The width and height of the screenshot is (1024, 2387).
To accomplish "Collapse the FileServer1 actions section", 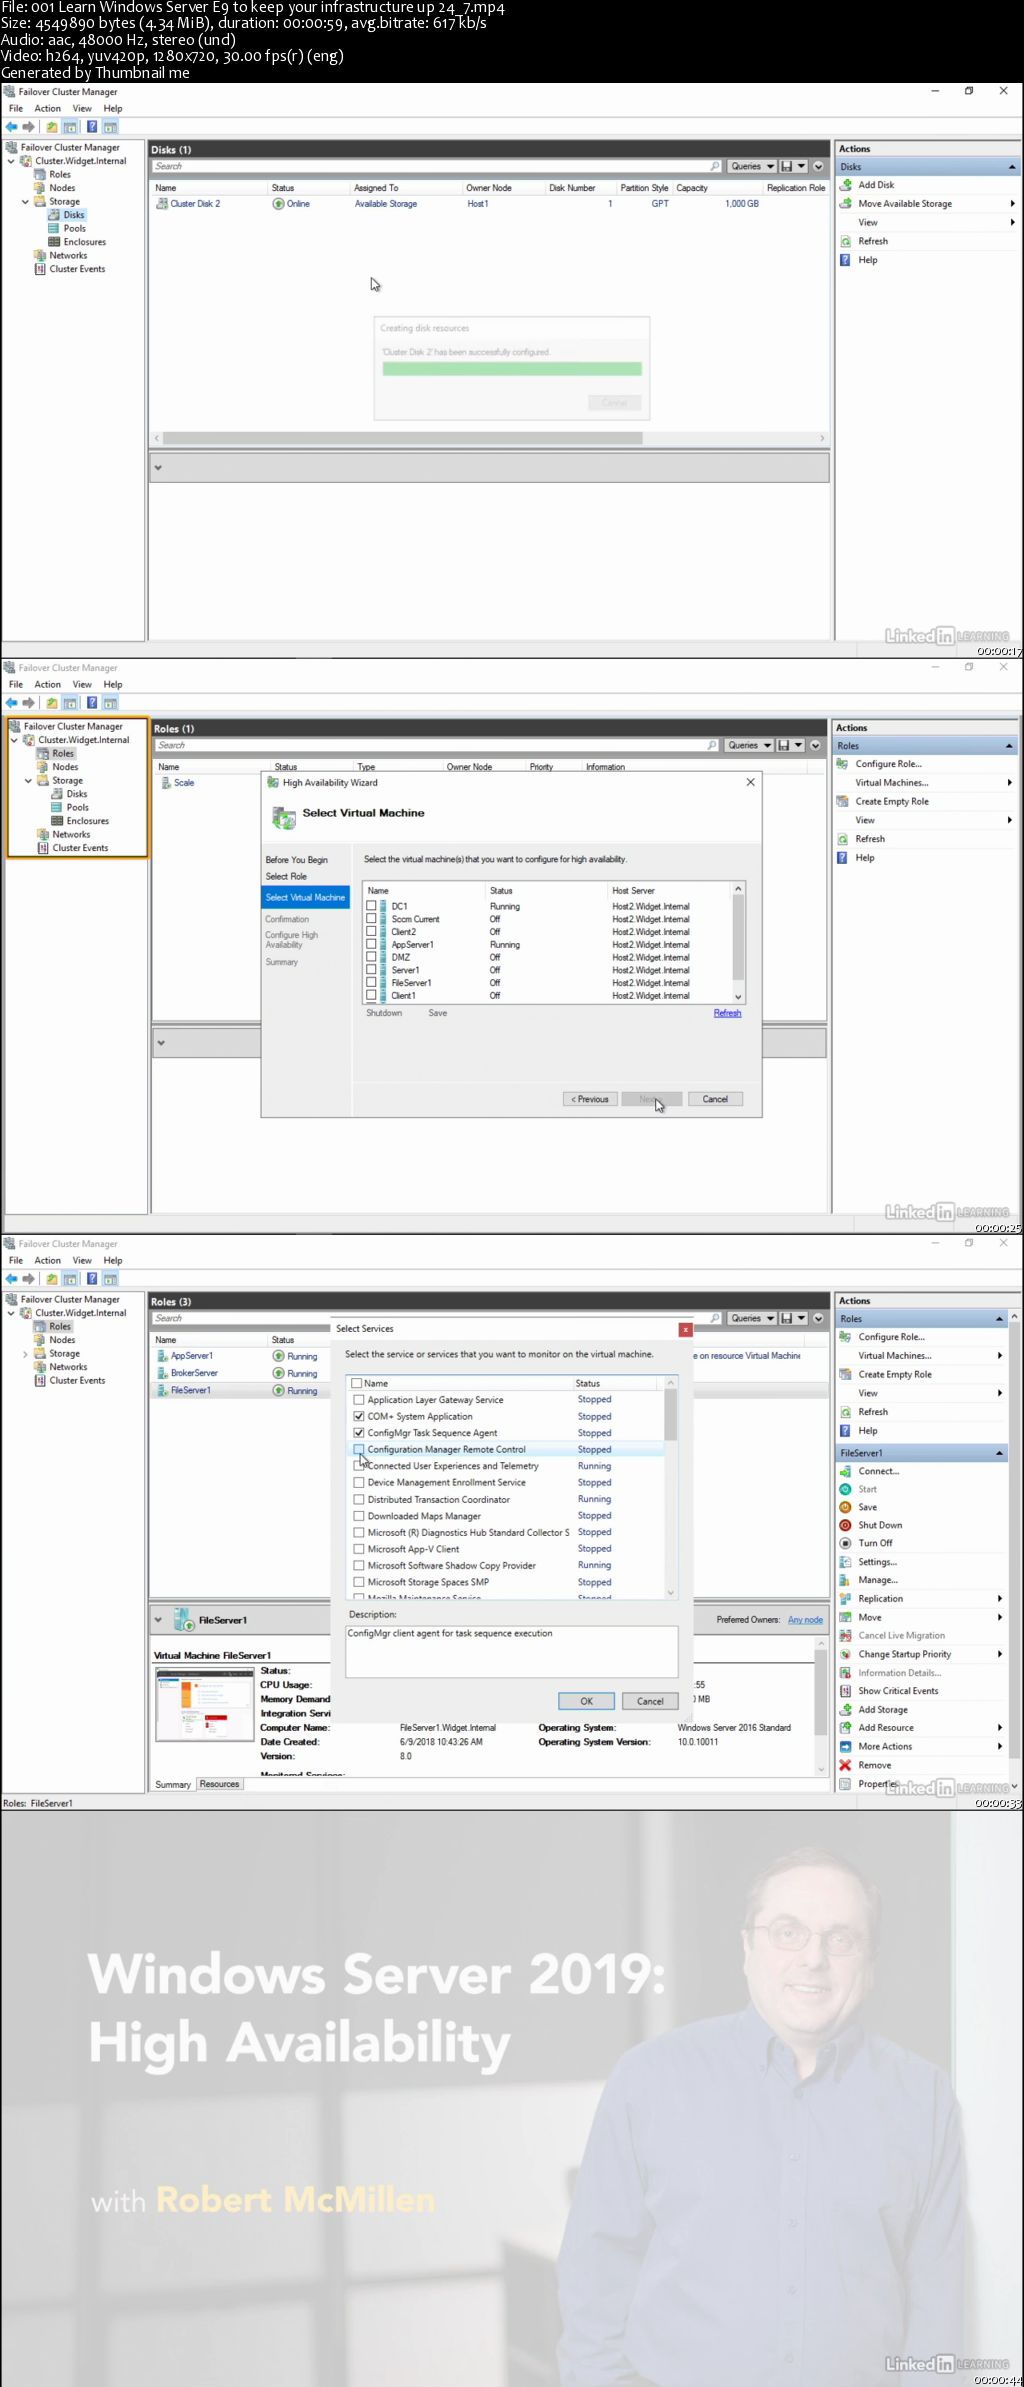I will [999, 1453].
